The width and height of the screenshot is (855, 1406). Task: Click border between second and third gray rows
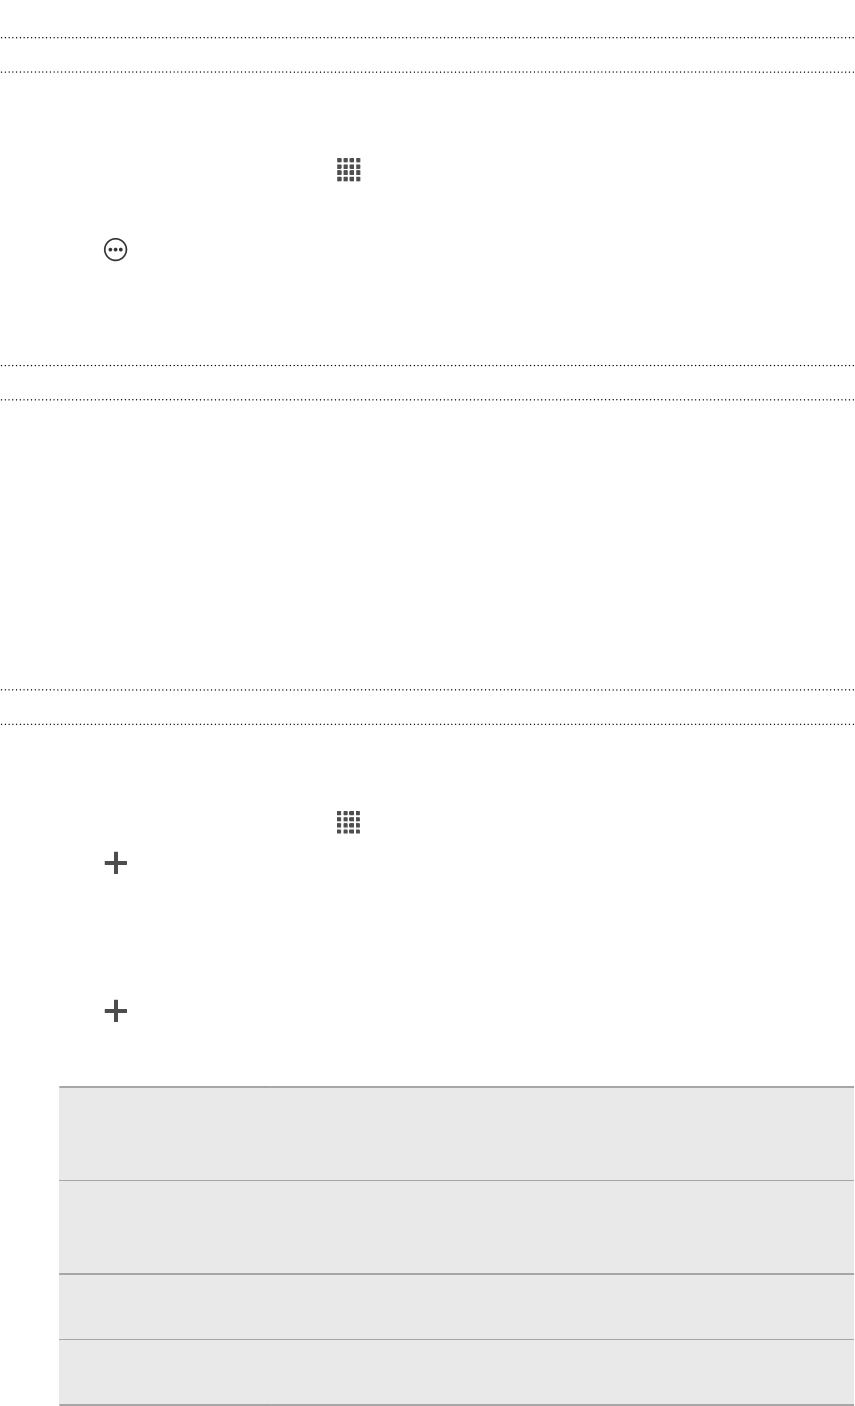tap(456, 1273)
